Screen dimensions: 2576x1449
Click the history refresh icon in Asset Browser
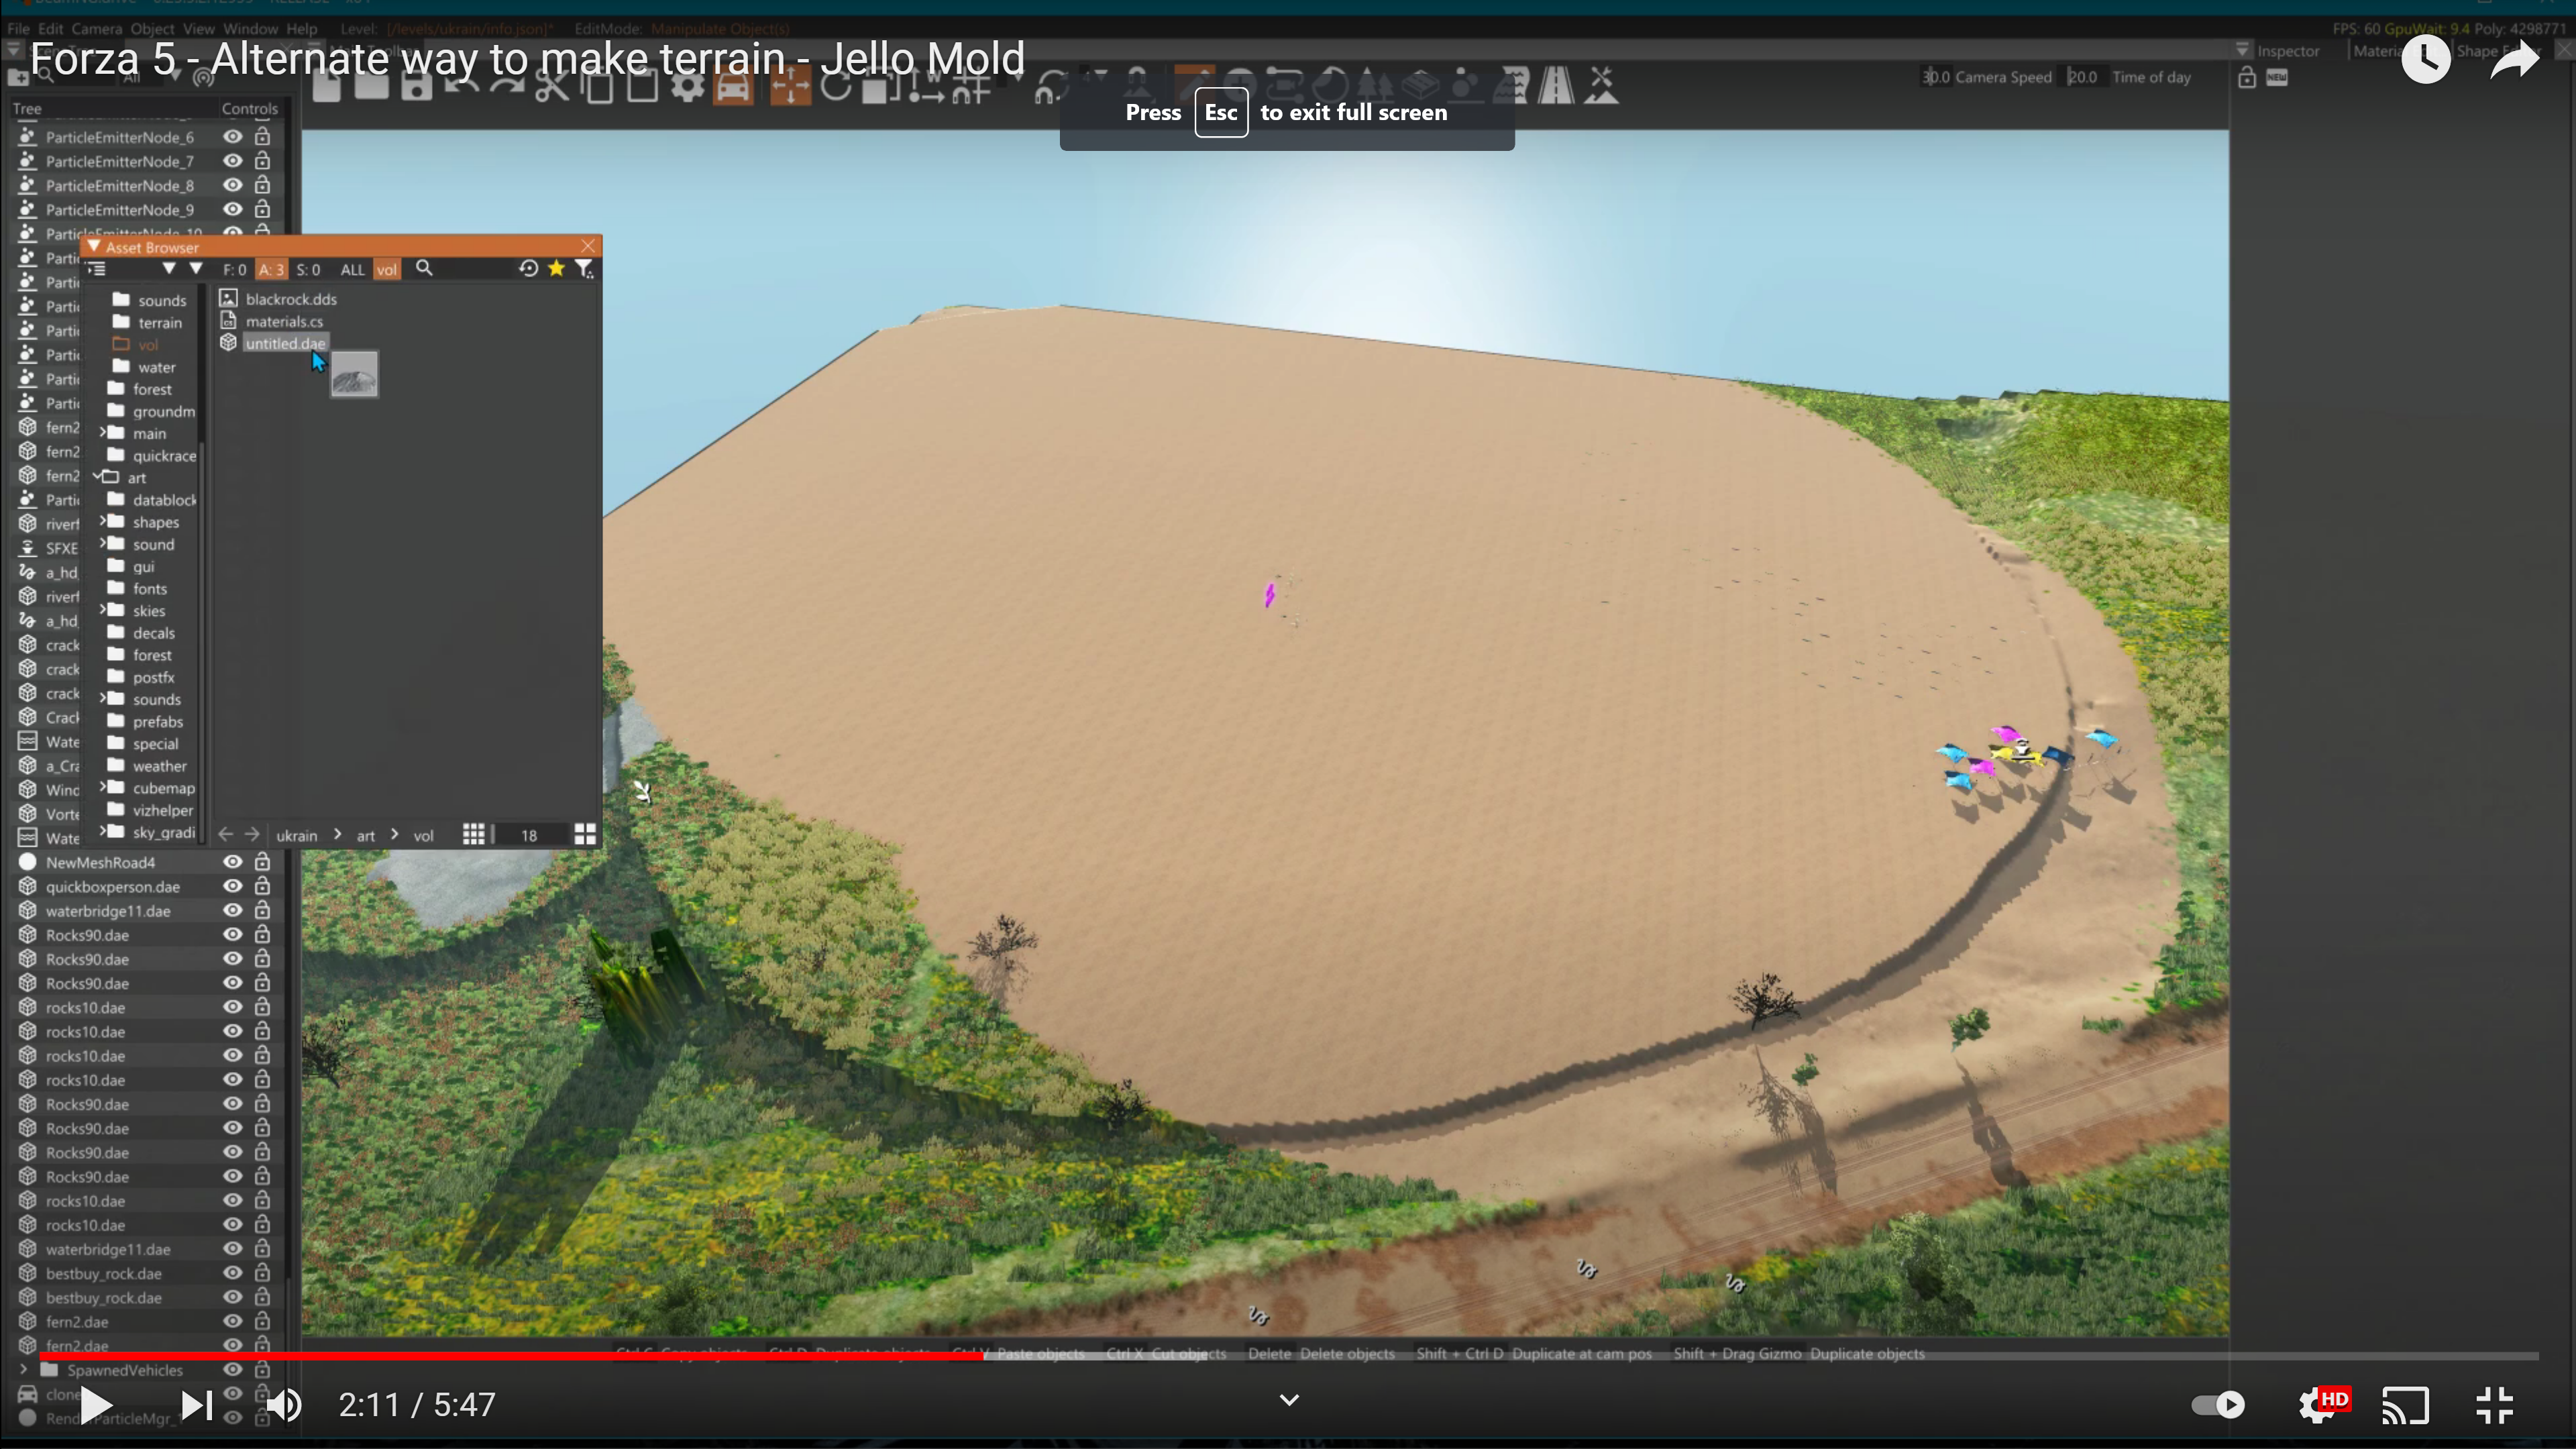click(528, 268)
